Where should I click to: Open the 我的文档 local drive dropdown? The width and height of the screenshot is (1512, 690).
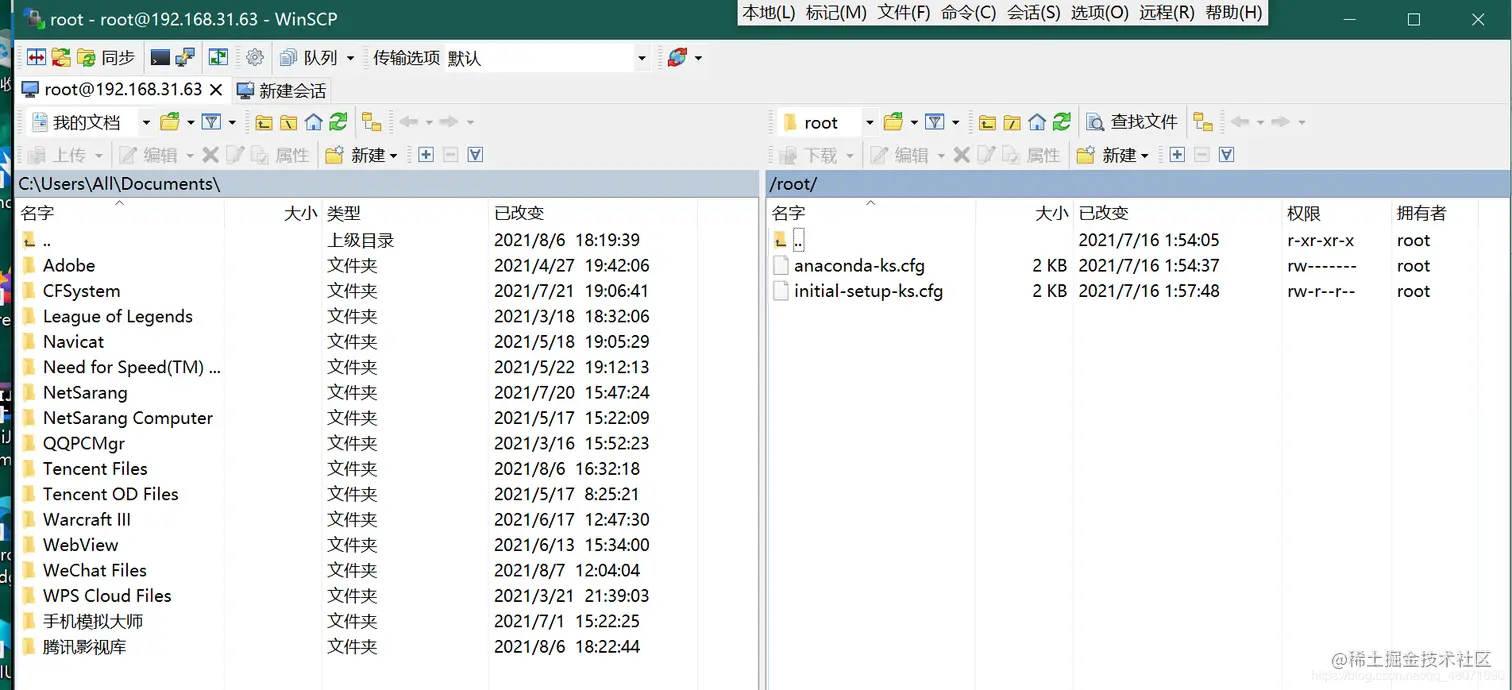146,122
